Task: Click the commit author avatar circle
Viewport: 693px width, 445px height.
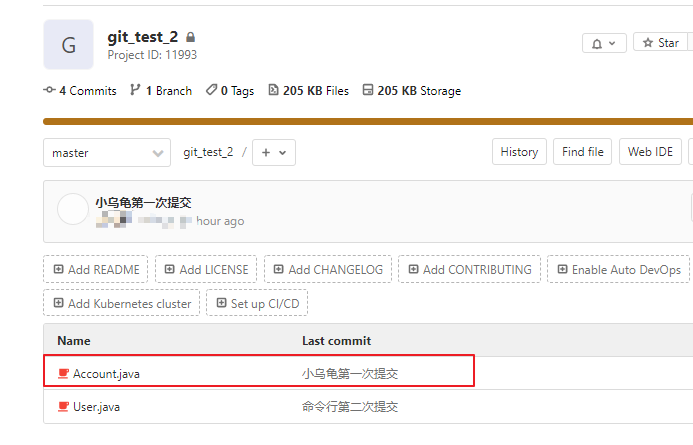Action: point(73,209)
